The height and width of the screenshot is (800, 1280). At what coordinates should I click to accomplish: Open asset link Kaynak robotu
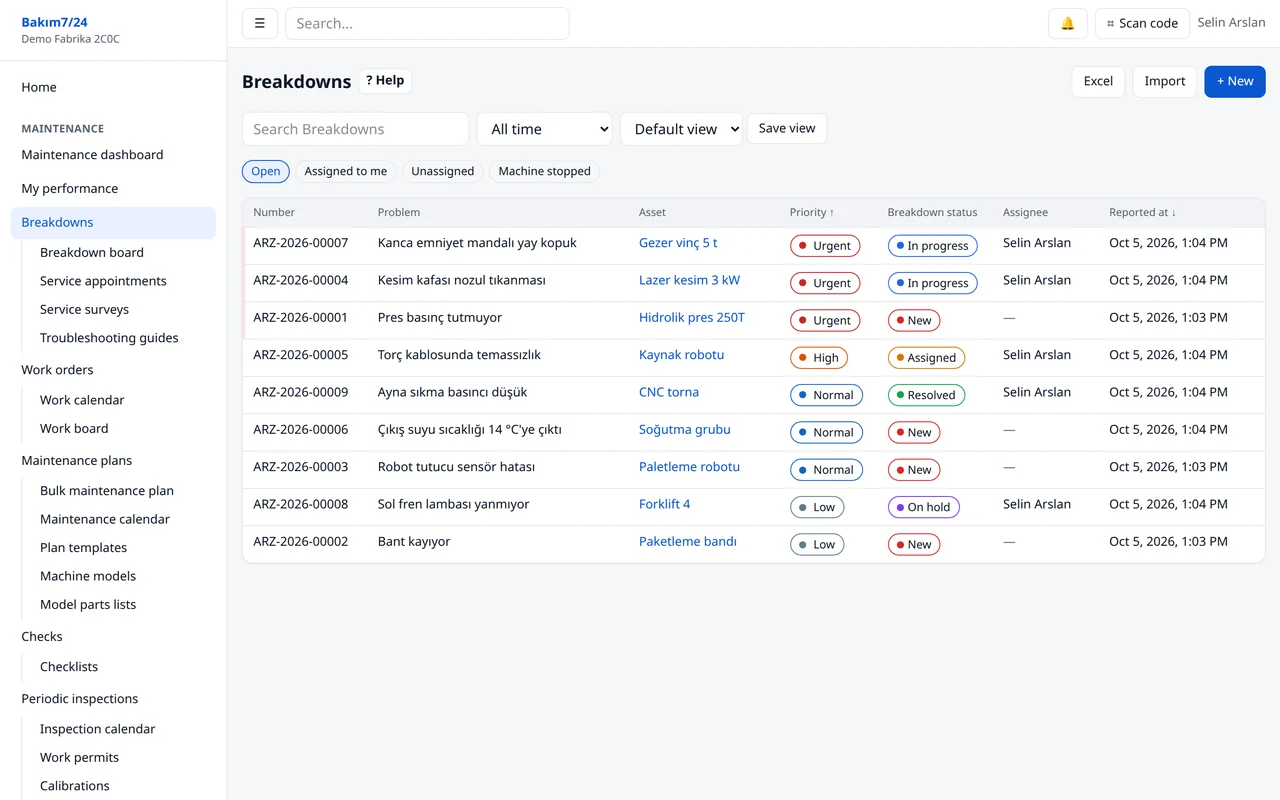point(682,355)
